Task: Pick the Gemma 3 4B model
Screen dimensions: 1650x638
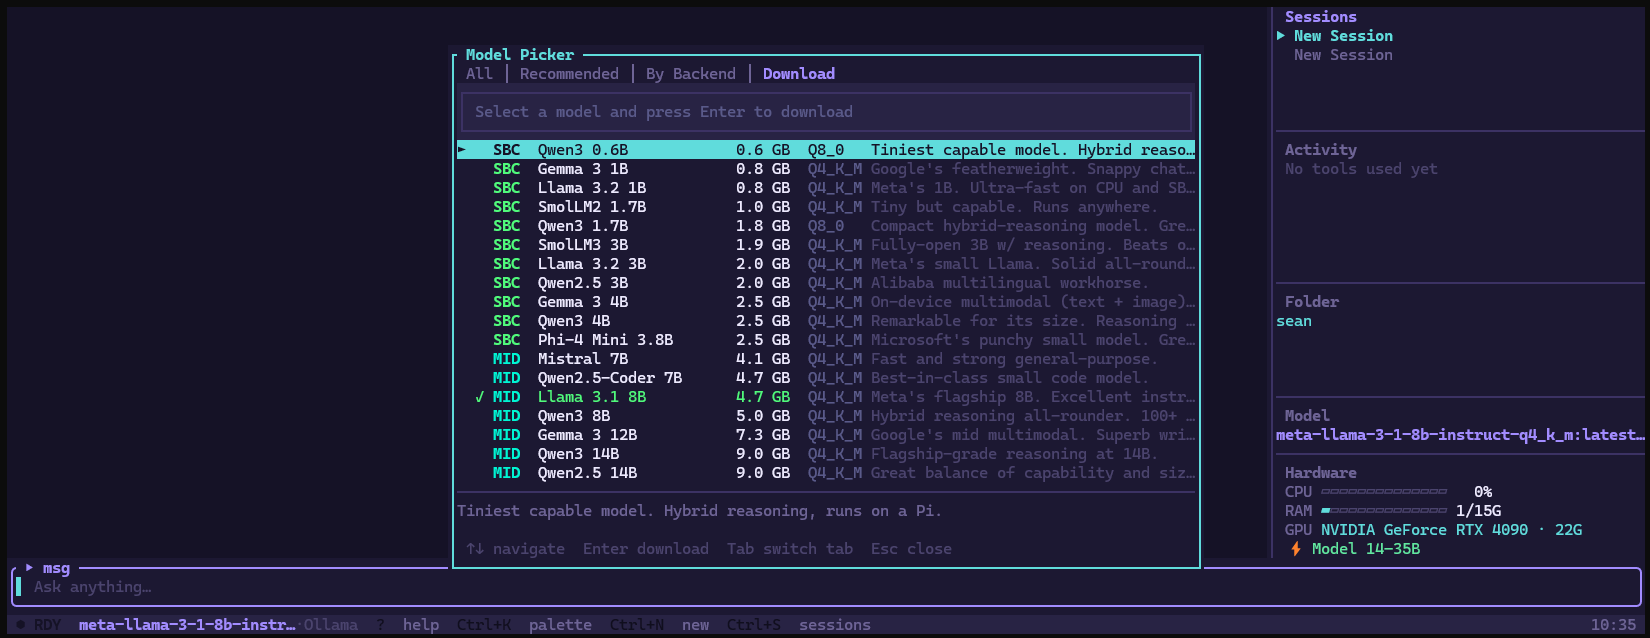Action: [x=826, y=302]
